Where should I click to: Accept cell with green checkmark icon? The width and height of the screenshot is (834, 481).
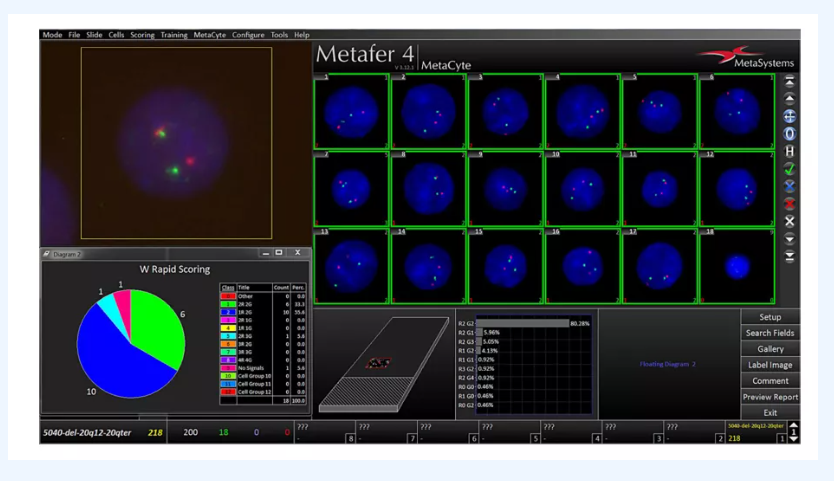[x=789, y=169]
